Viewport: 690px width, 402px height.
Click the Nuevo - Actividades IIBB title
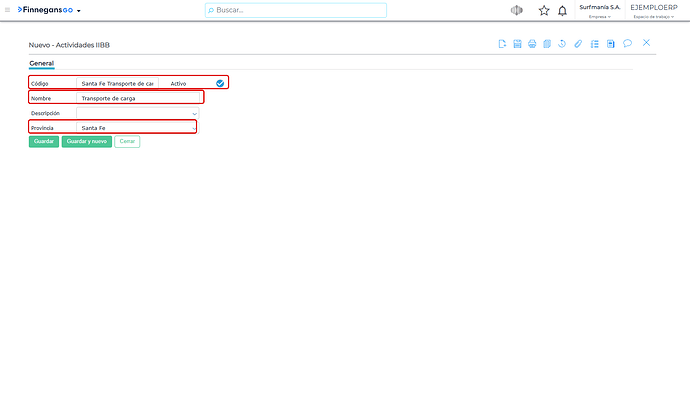coord(69,45)
